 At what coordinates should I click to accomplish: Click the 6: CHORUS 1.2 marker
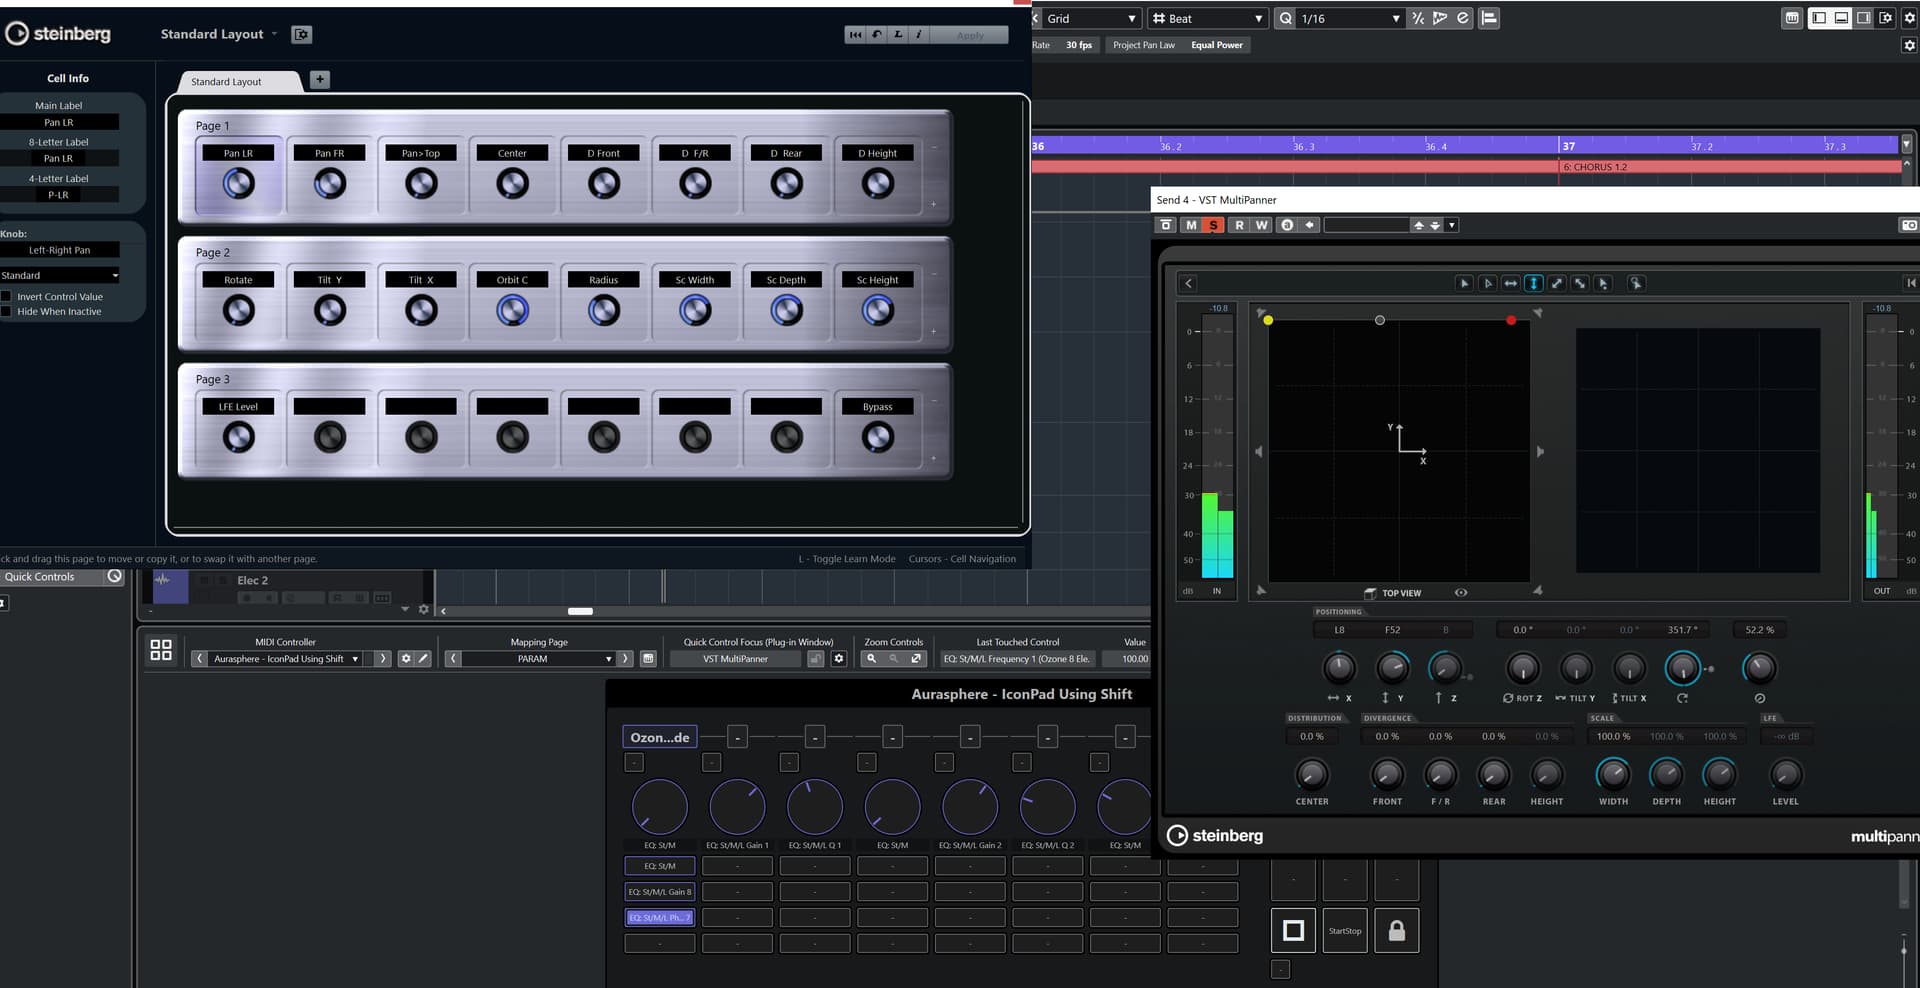(1594, 167)
